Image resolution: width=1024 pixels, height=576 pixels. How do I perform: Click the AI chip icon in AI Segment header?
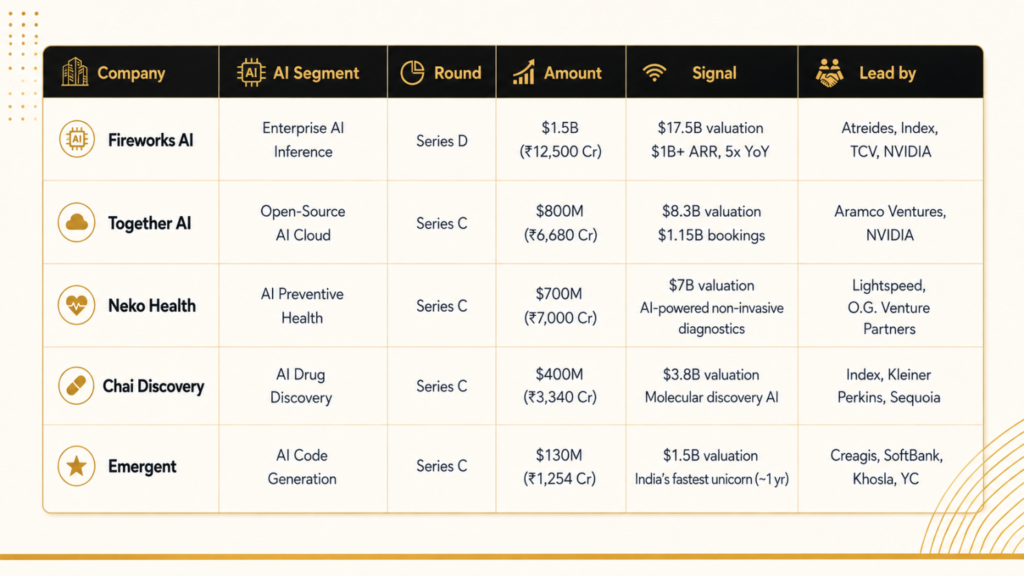tap(251, 72)
